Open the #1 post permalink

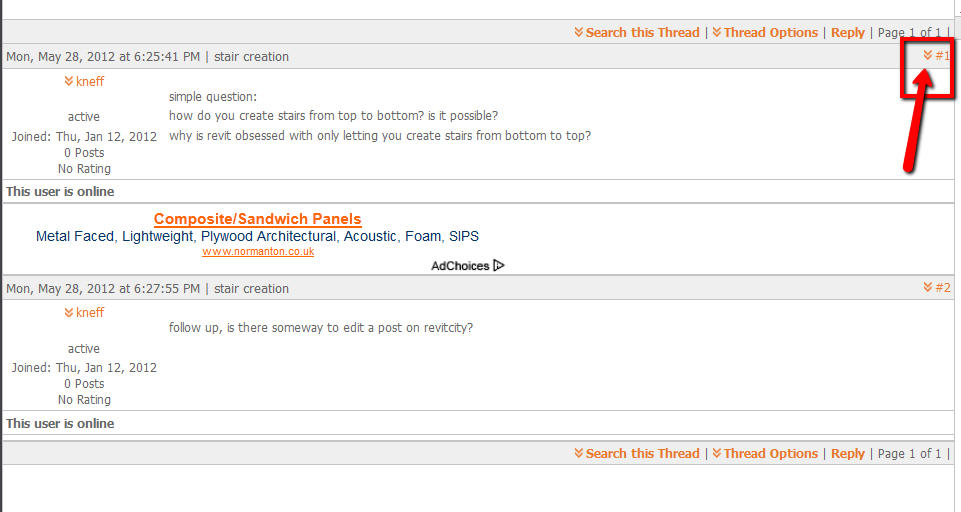(x=942, y=56)
